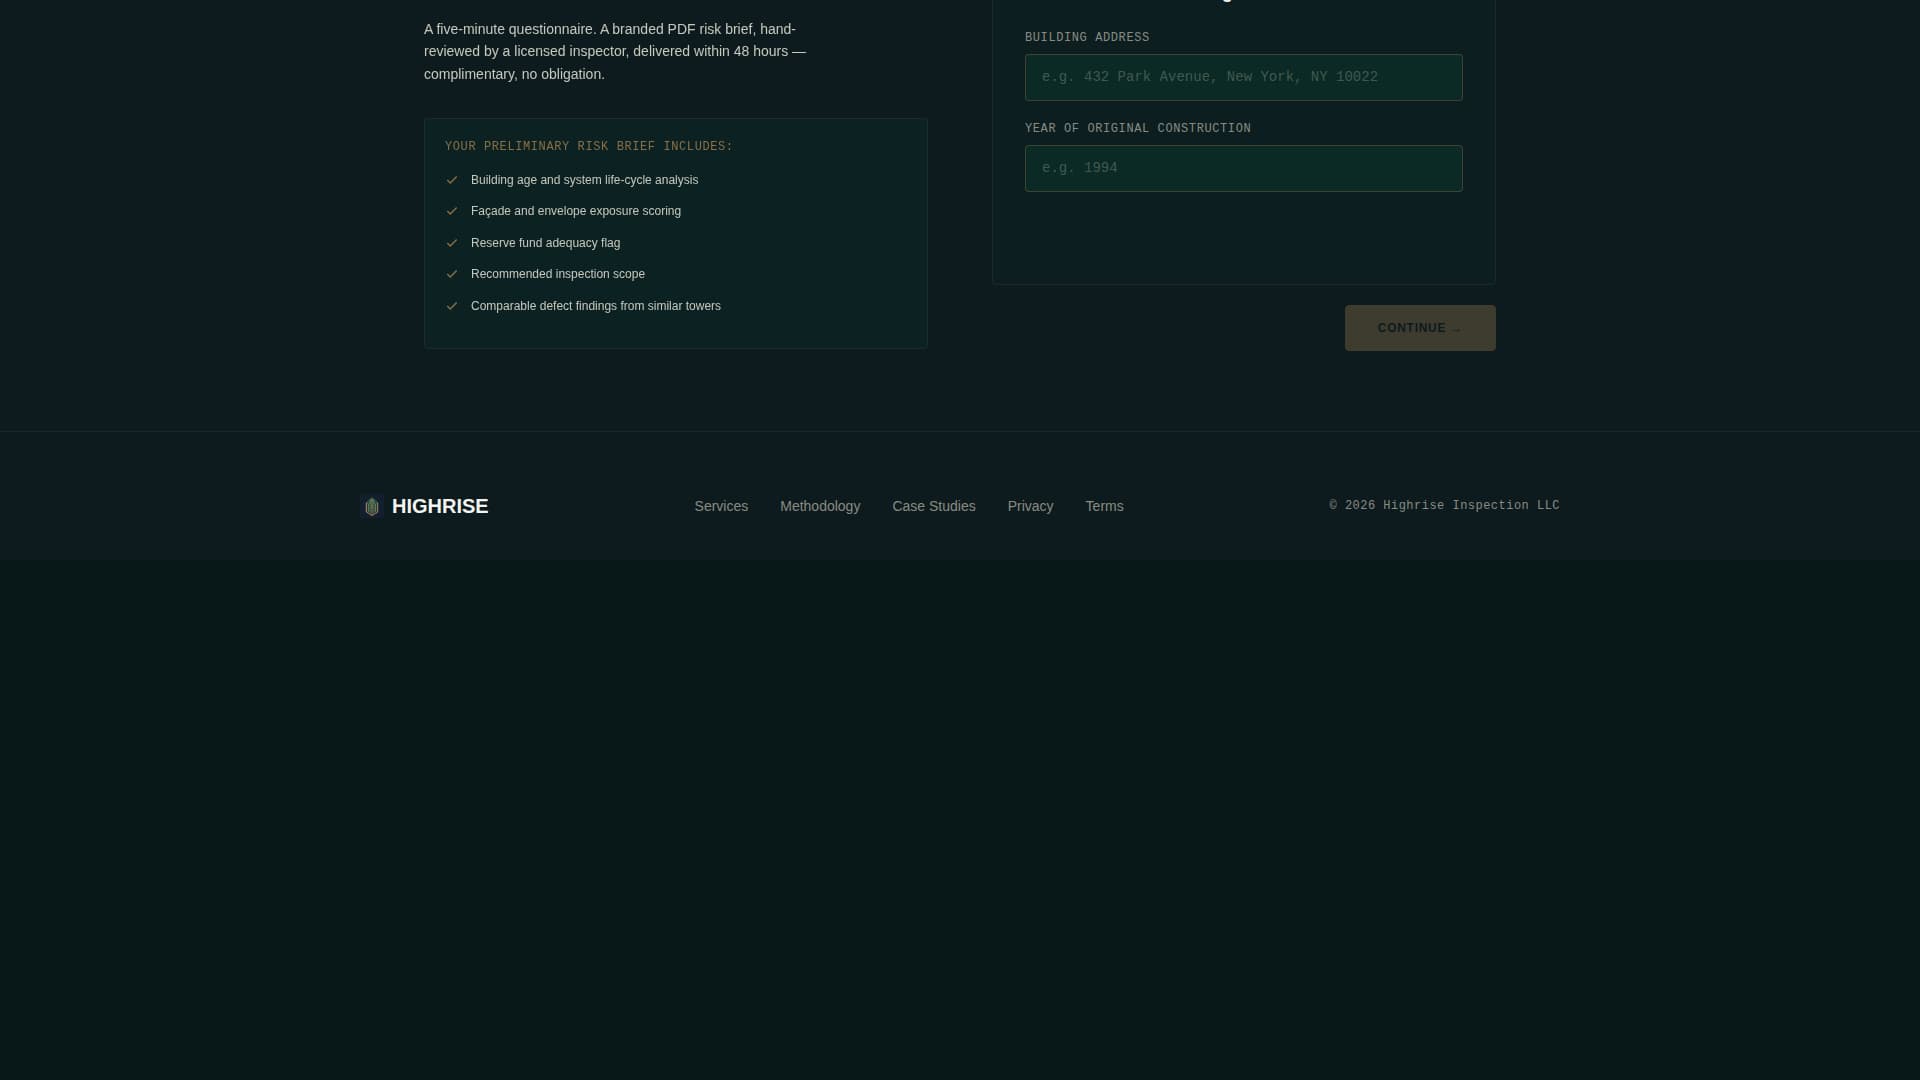Click the "YOUR PRELIMINARY RISK BRIEF INCLUDES" heading

(x=588, y=146)
